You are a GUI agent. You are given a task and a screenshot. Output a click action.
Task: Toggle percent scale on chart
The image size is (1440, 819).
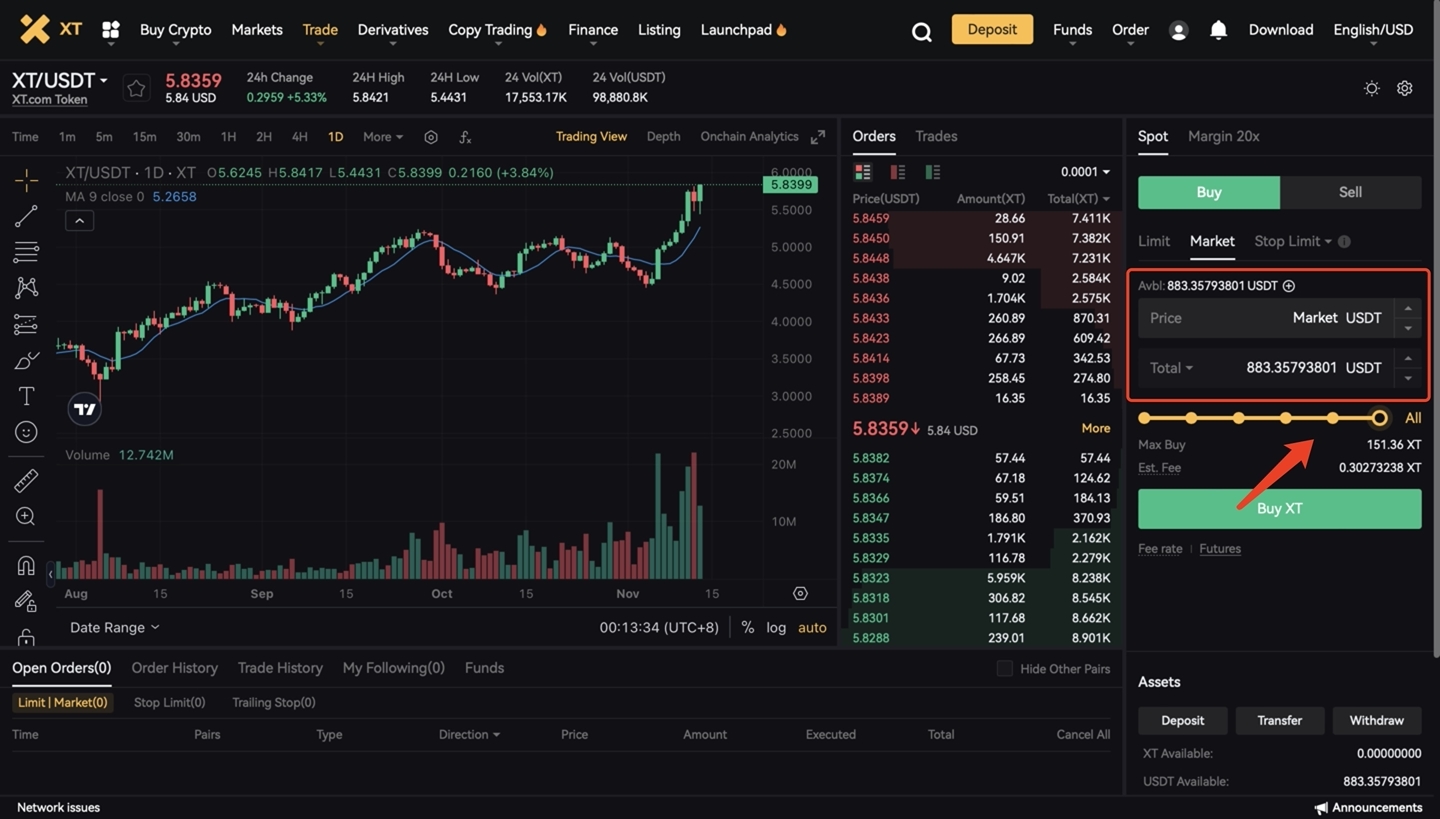tap(747, 627)
